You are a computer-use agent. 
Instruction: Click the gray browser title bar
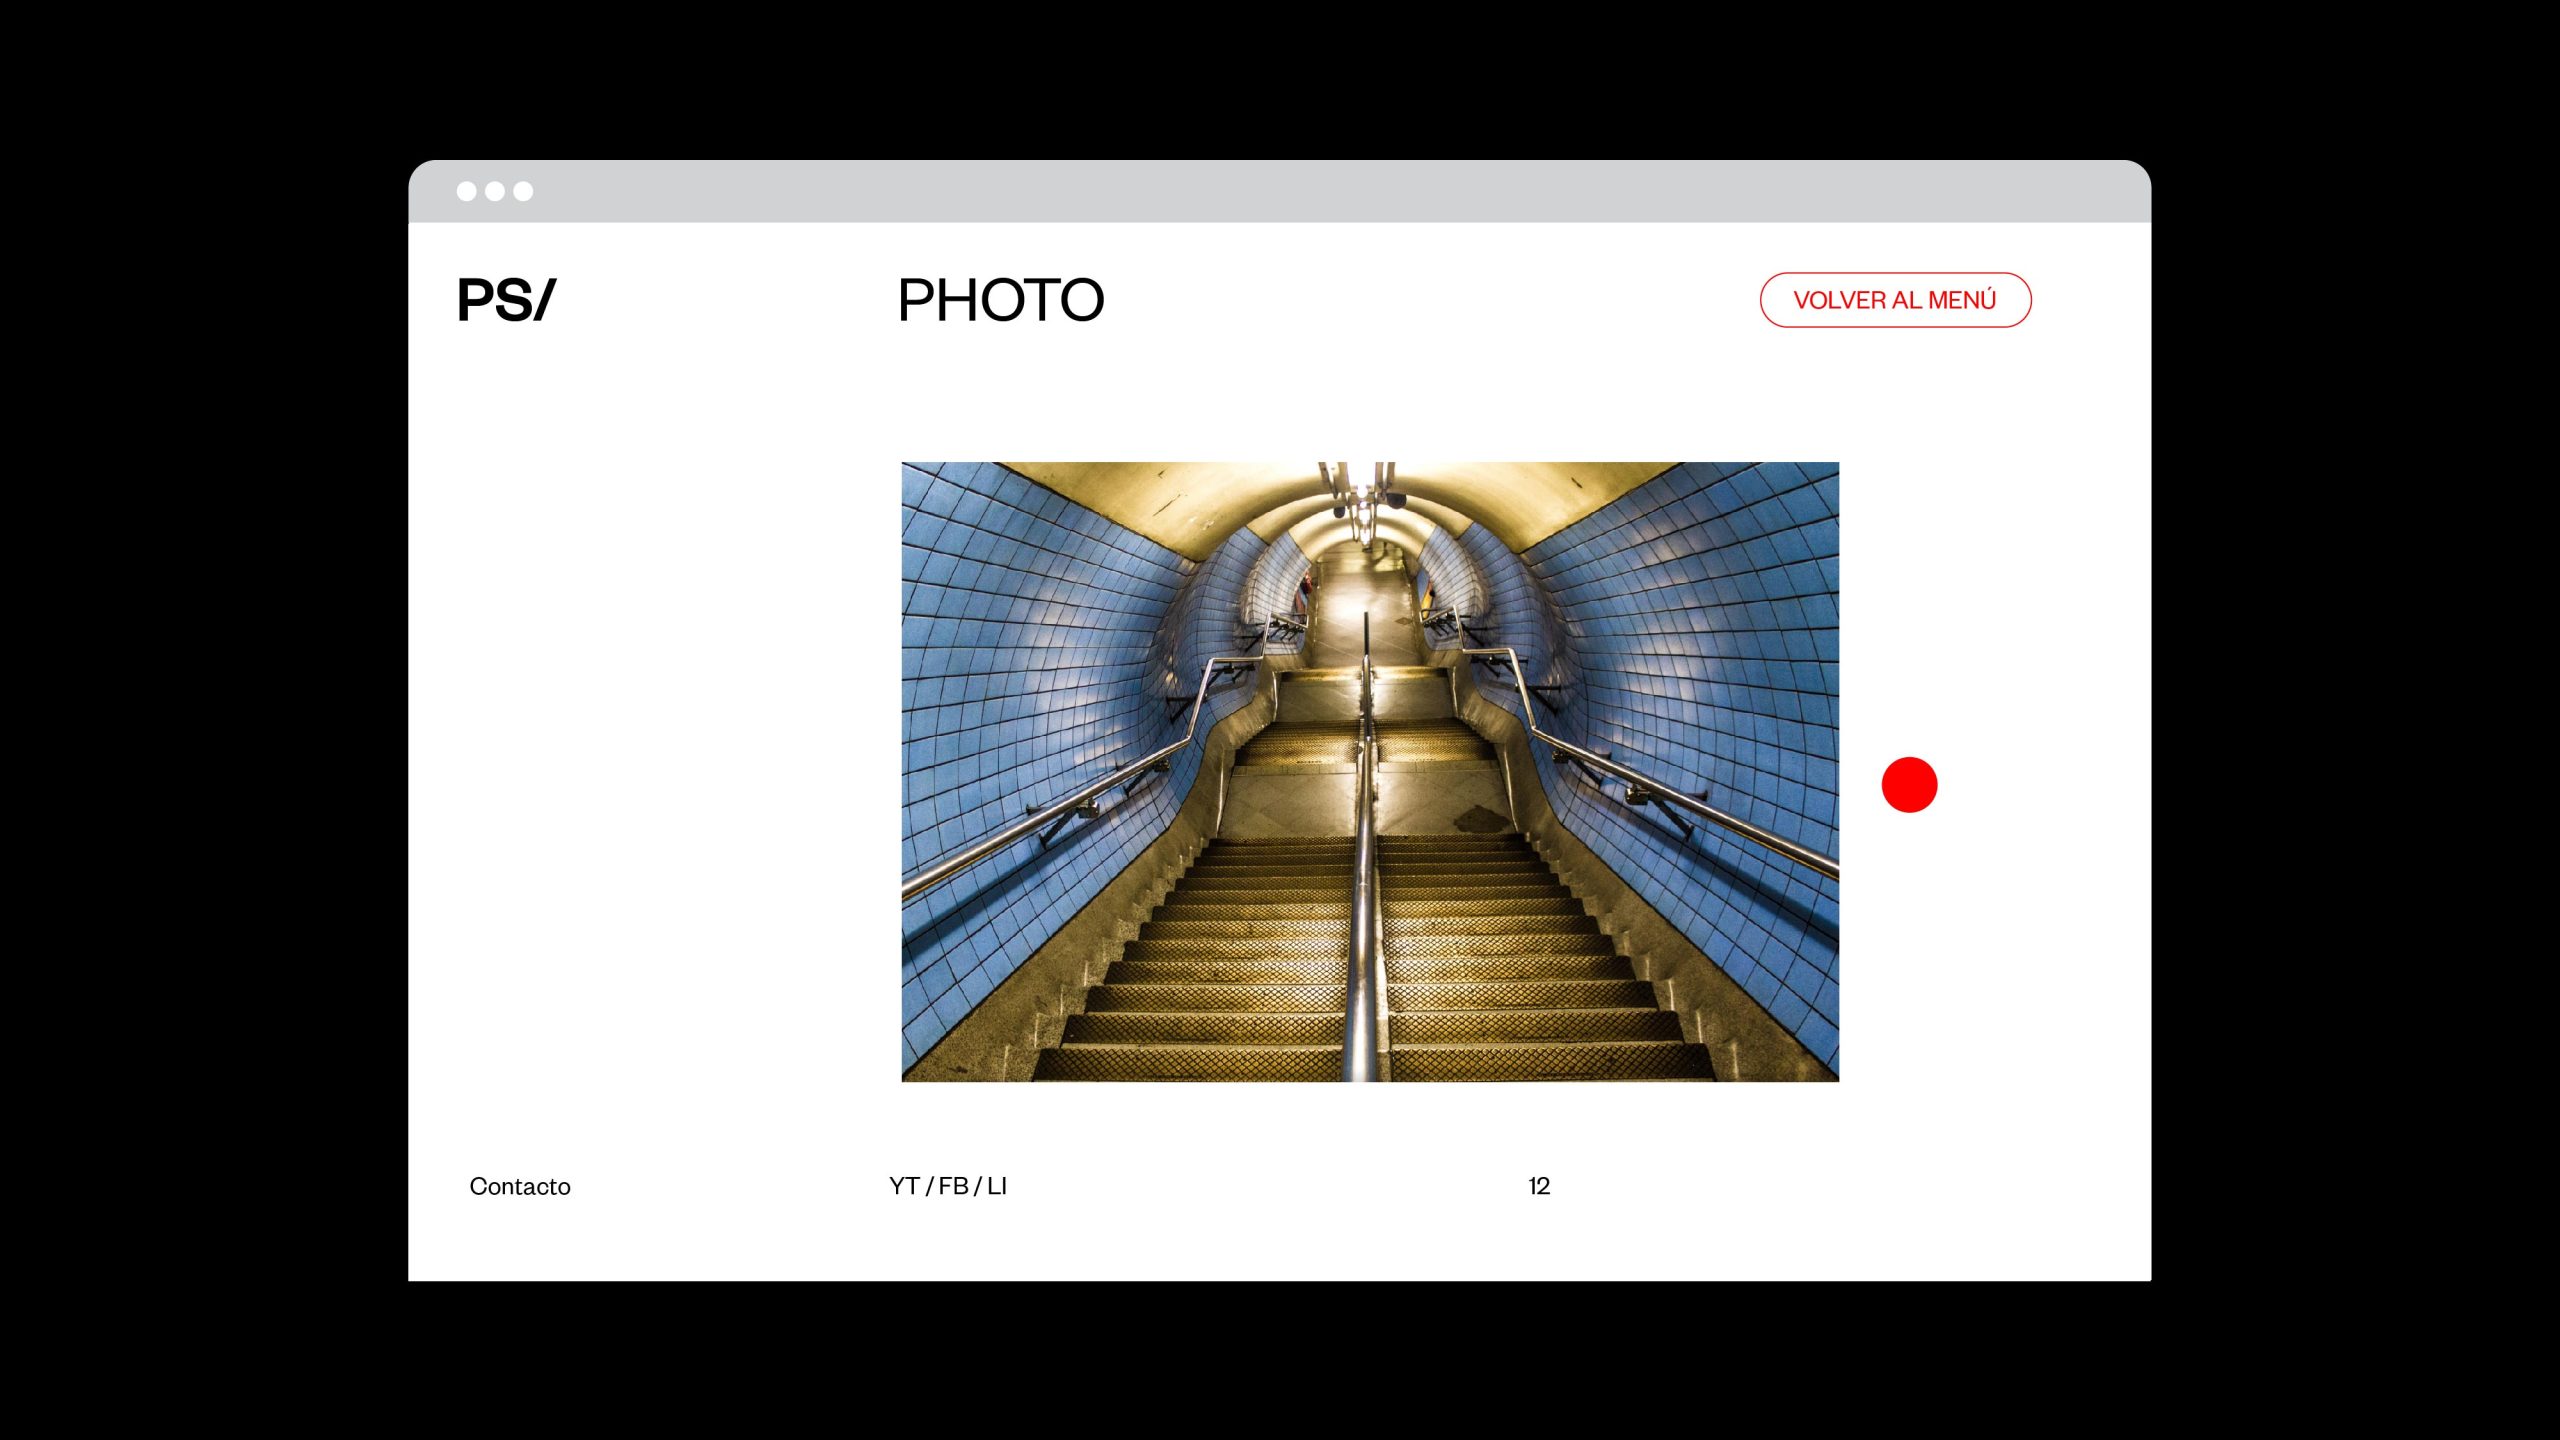[x=1280, y=191]
